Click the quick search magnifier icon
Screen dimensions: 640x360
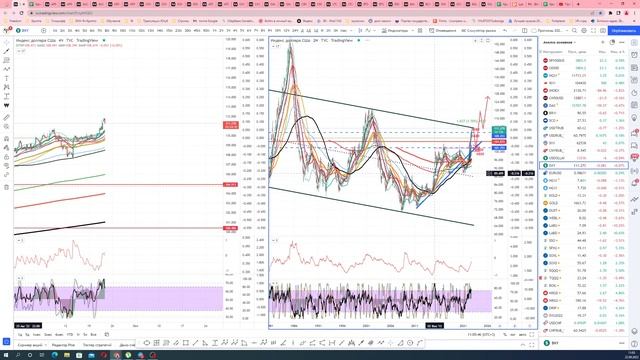[x=574, y=31]
